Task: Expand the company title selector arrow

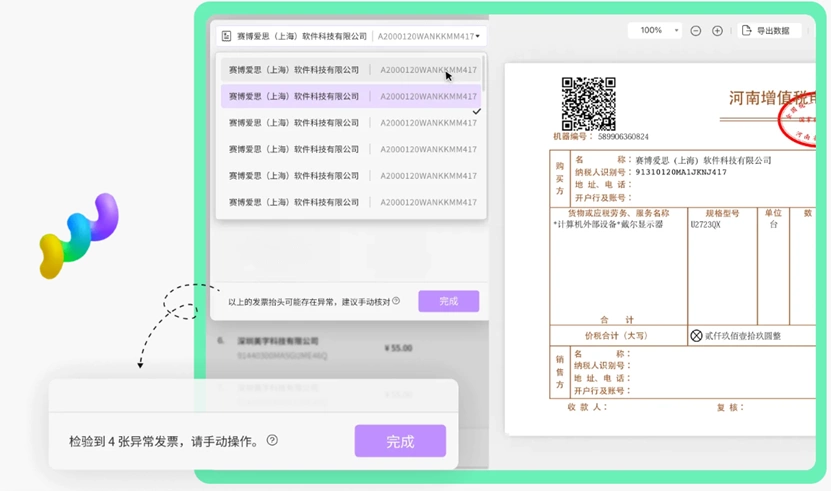Action: tap(478, 36)
